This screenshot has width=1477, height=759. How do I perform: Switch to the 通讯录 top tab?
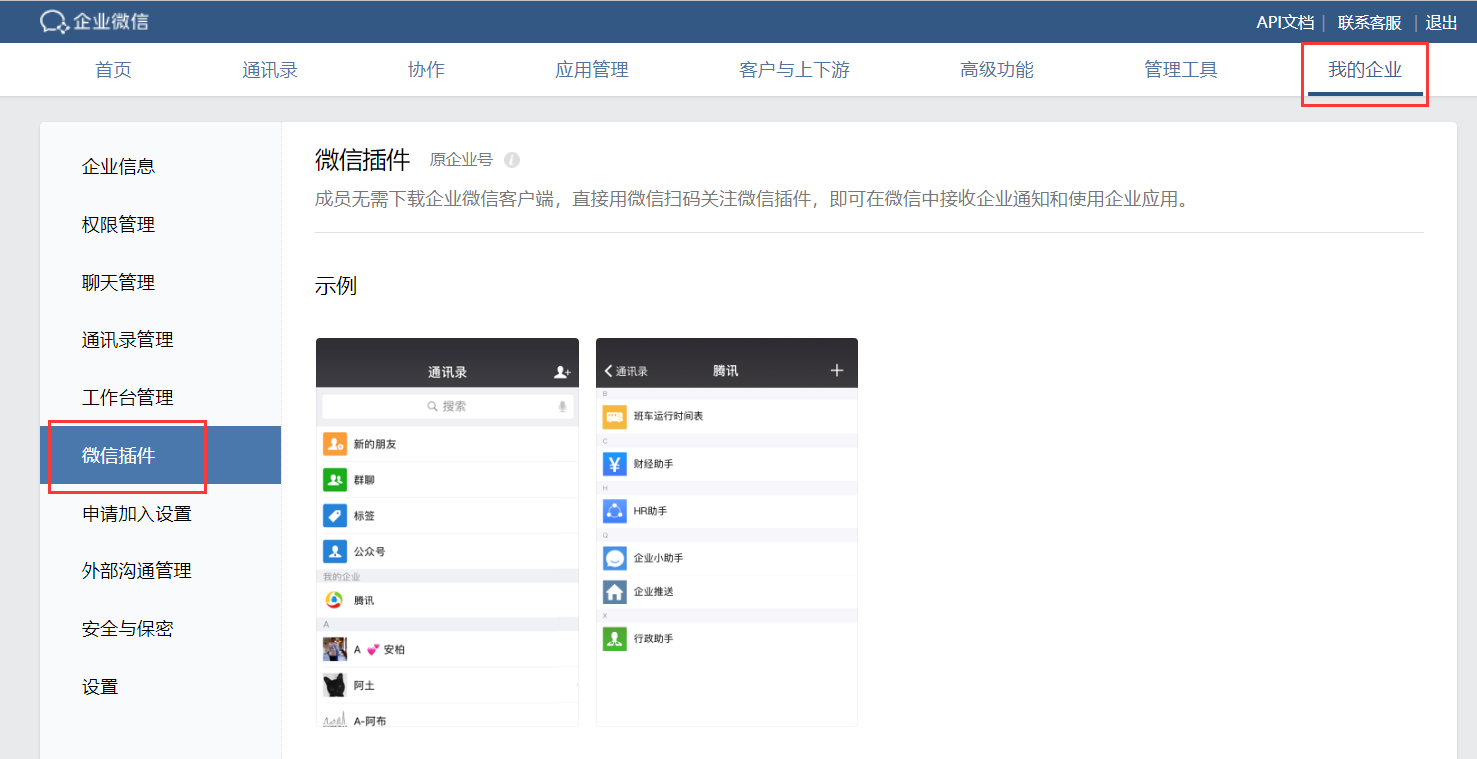click(x=270, y=70)
